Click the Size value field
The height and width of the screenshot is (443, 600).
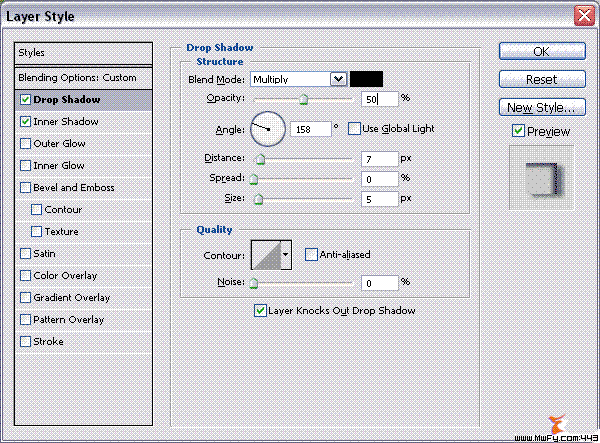coord(380,199)
